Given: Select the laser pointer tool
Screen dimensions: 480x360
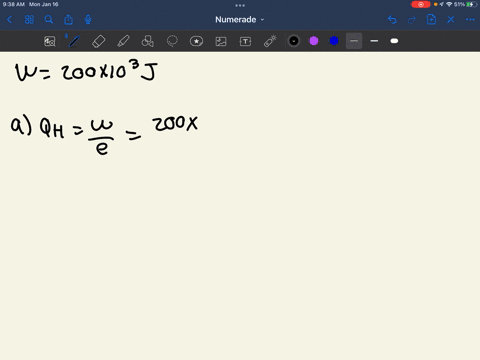Looking at the screenshot, I should point(270,41).
